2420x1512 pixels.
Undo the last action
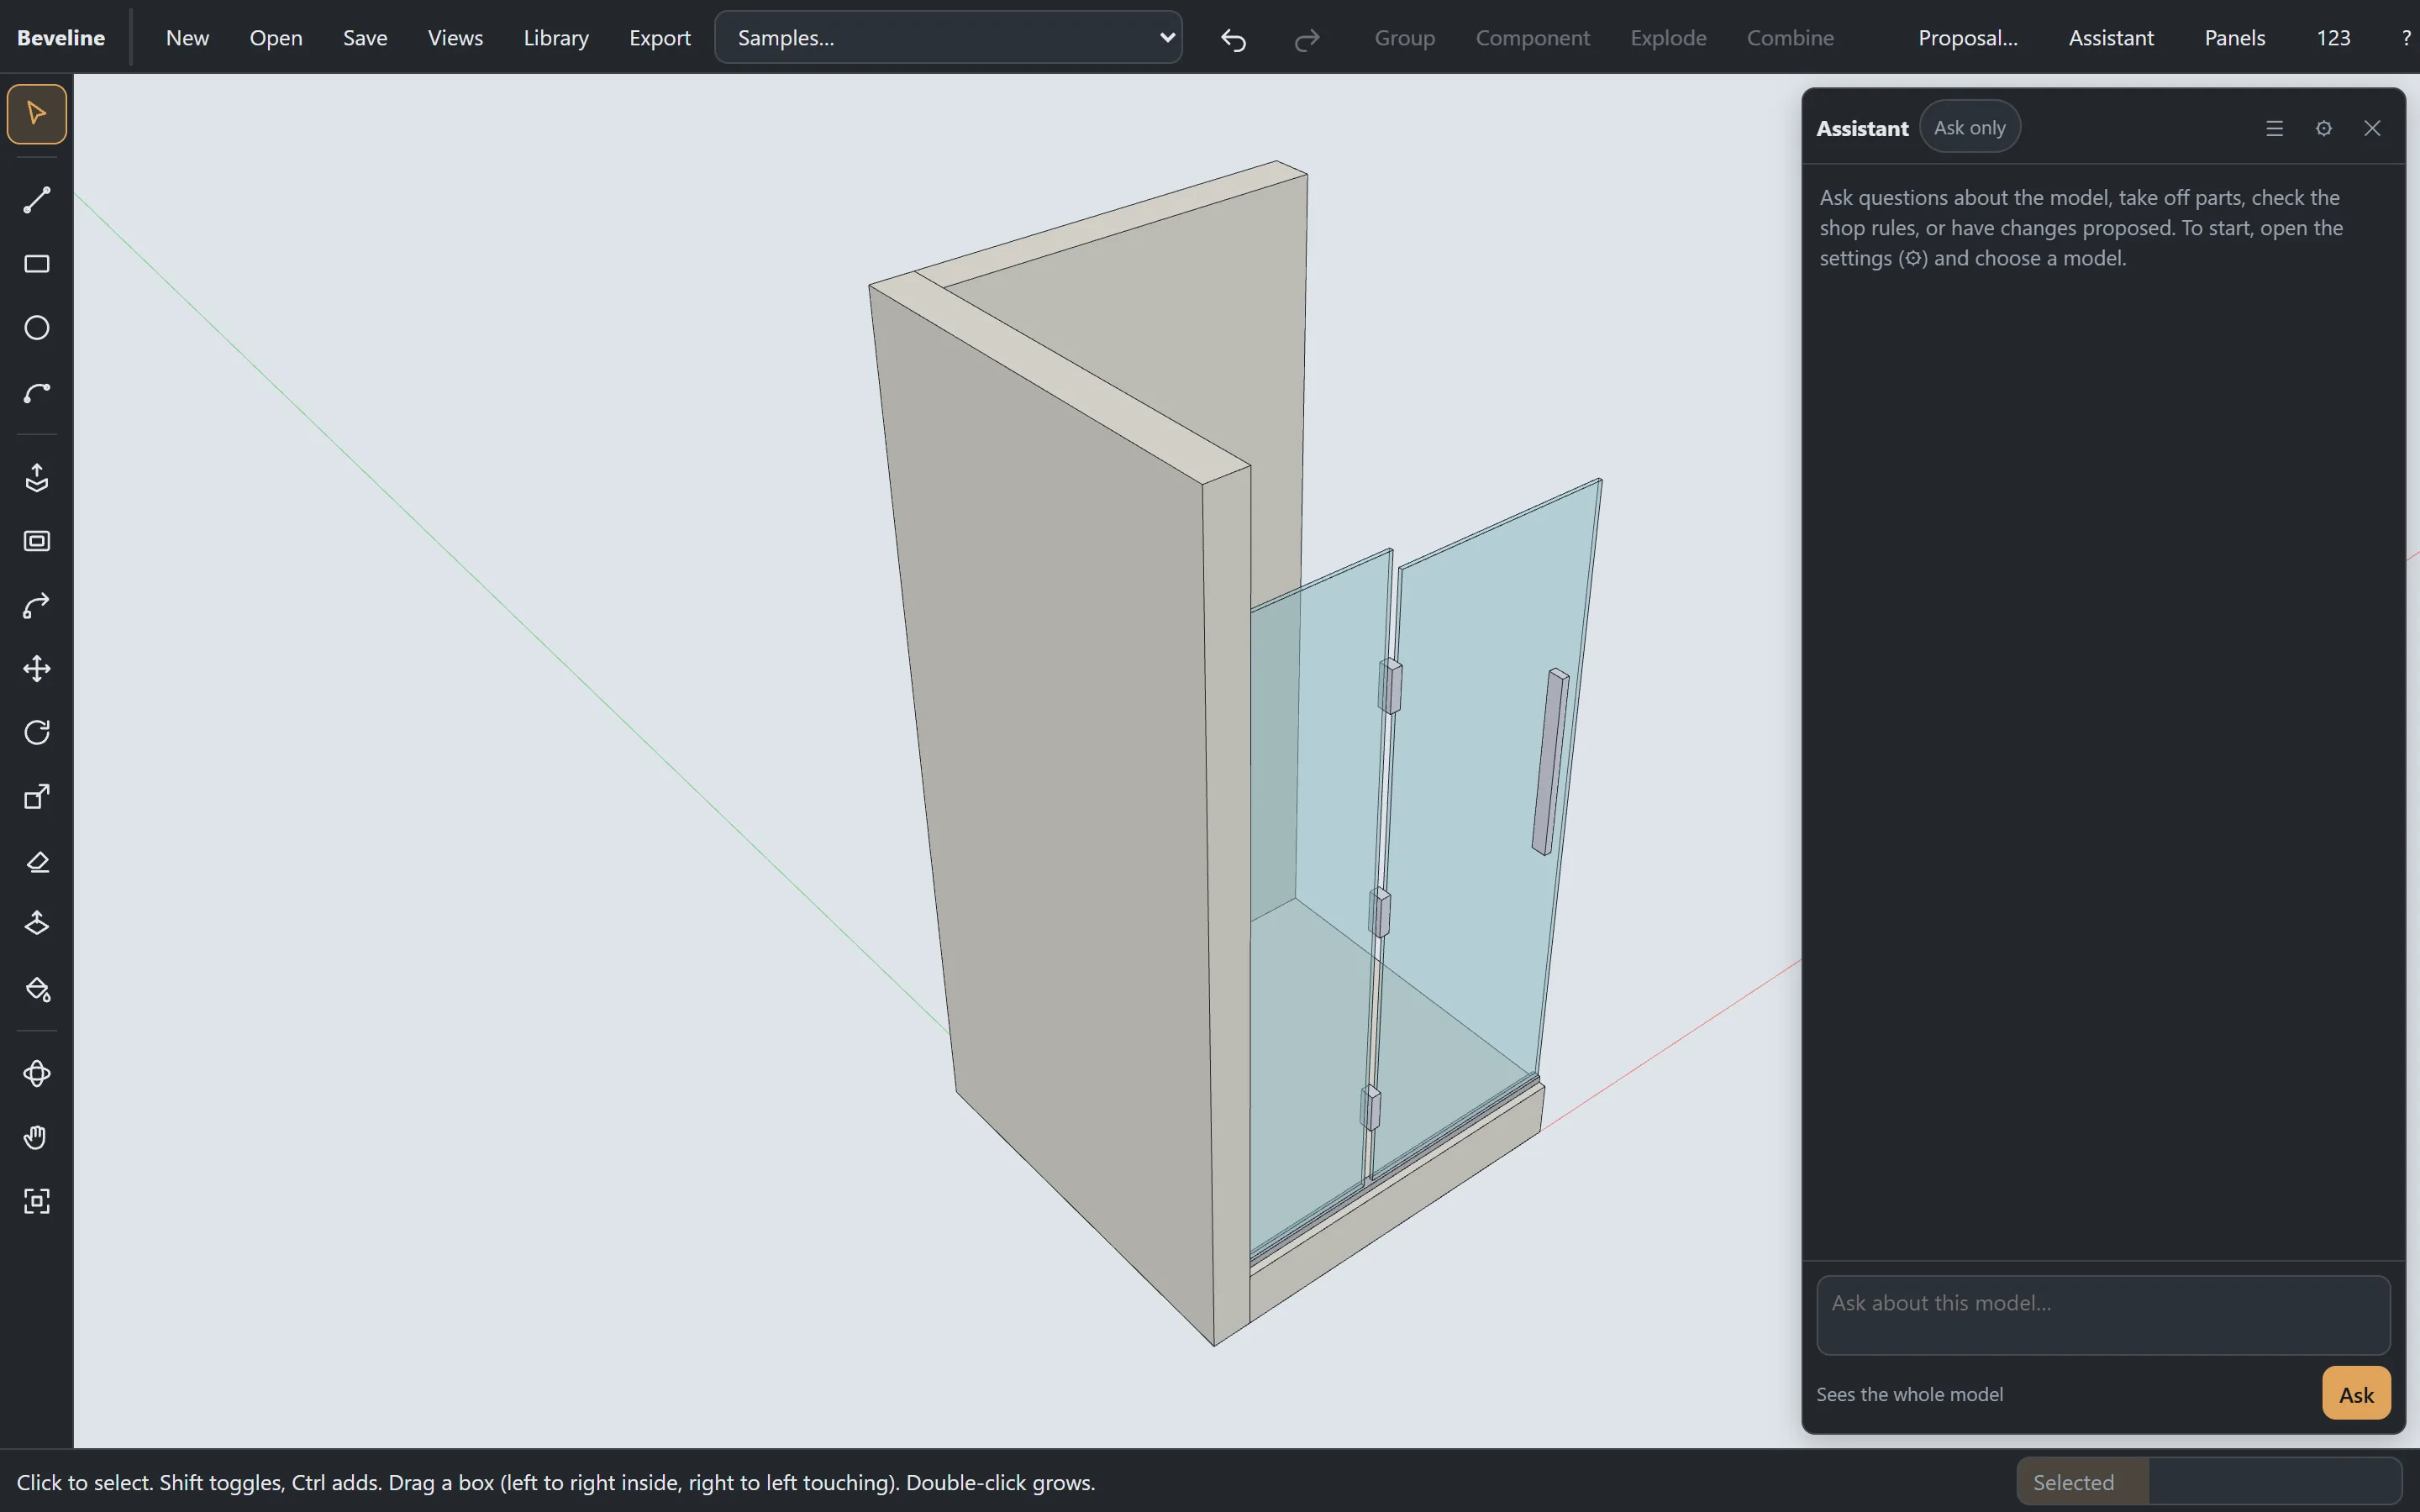[x=1234, y=38]
